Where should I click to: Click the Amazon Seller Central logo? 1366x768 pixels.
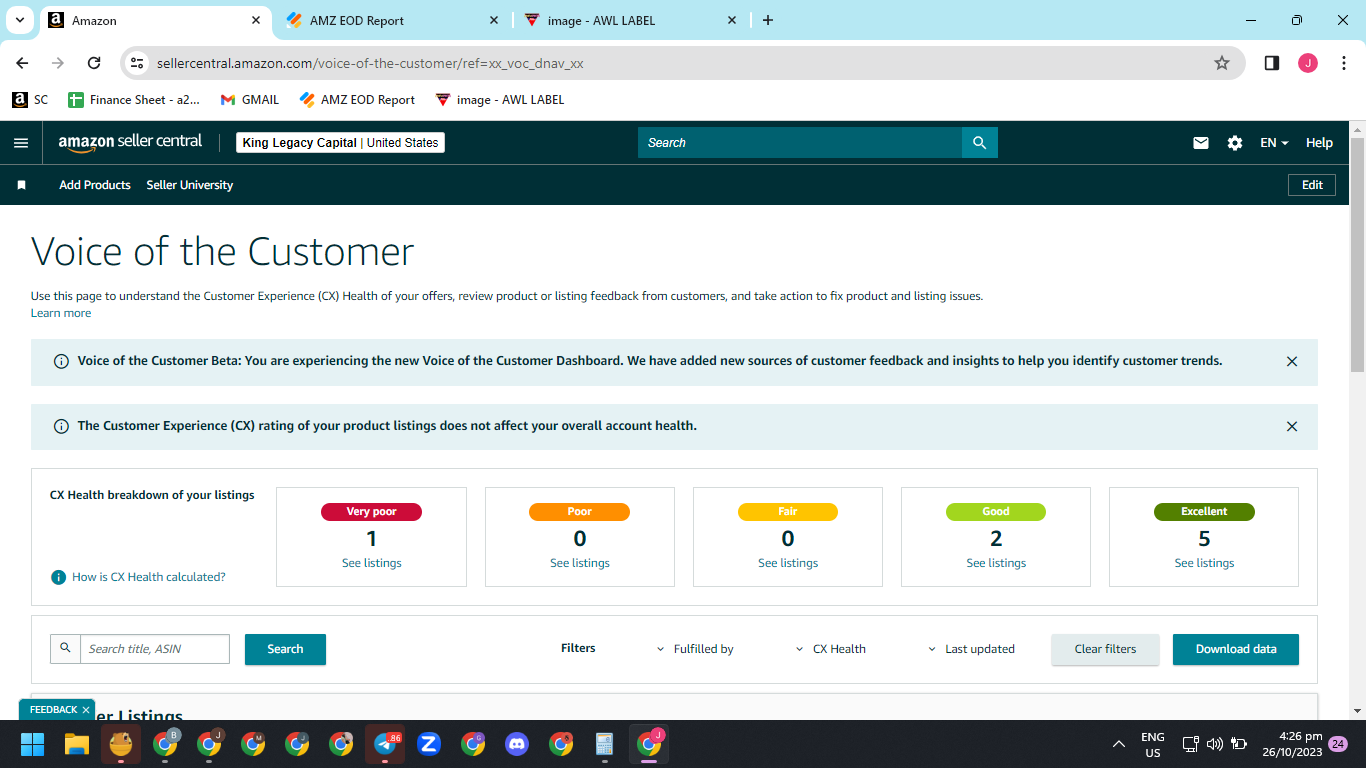click(x=130, y=142)
